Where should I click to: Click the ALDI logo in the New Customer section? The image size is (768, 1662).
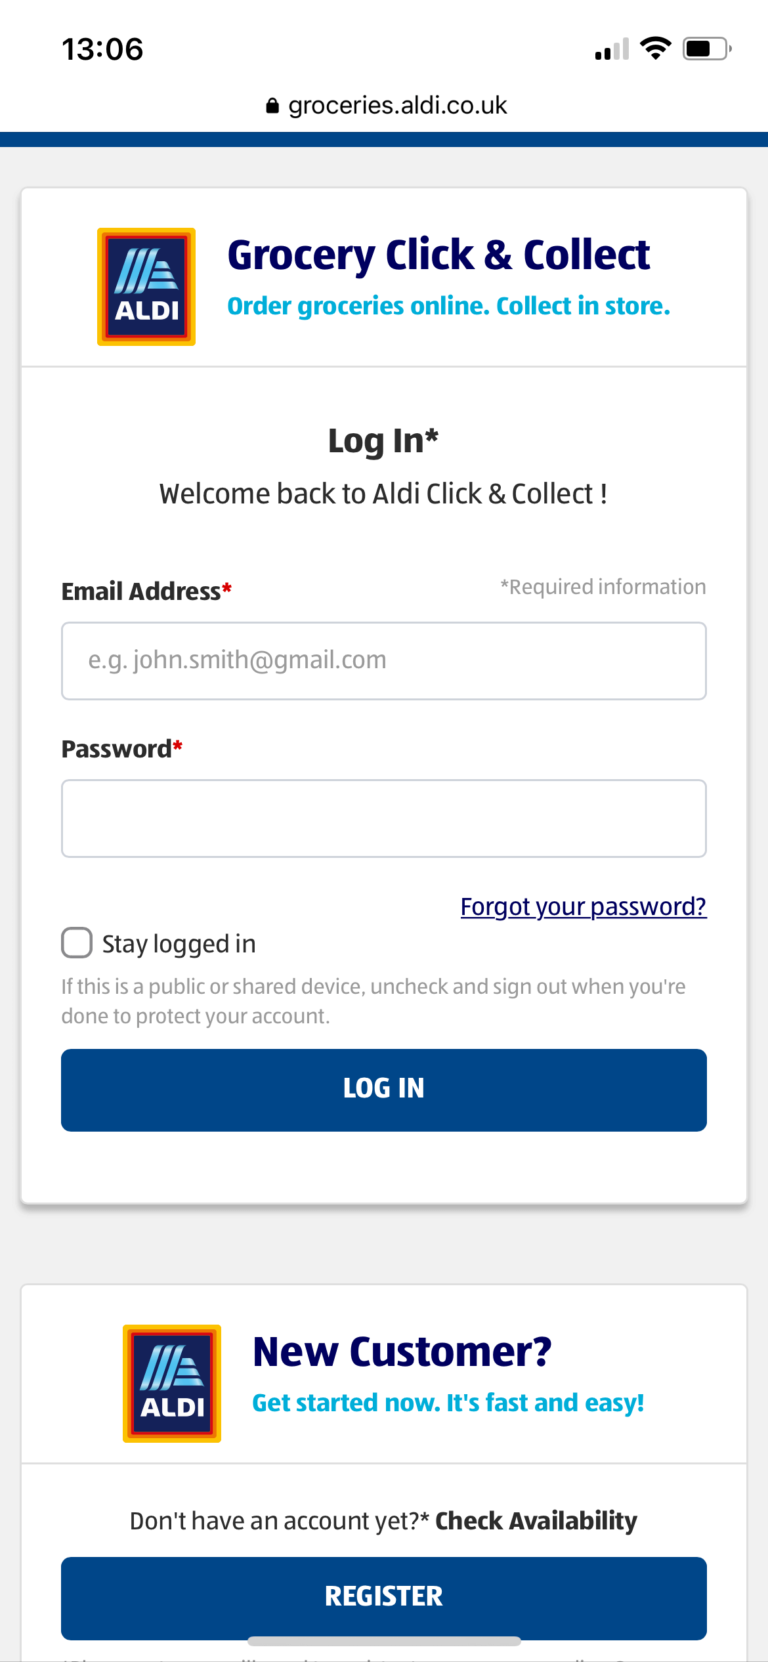tap(171, 1383)
